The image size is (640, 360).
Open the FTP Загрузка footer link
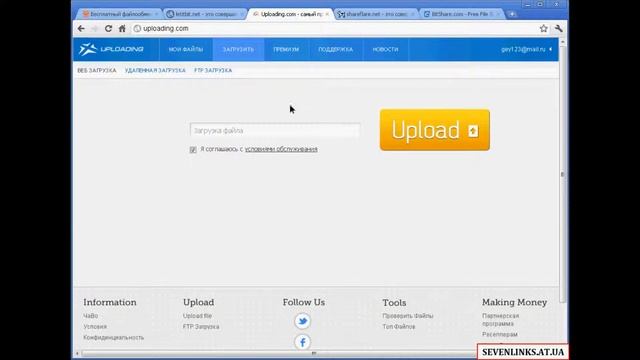201,327
